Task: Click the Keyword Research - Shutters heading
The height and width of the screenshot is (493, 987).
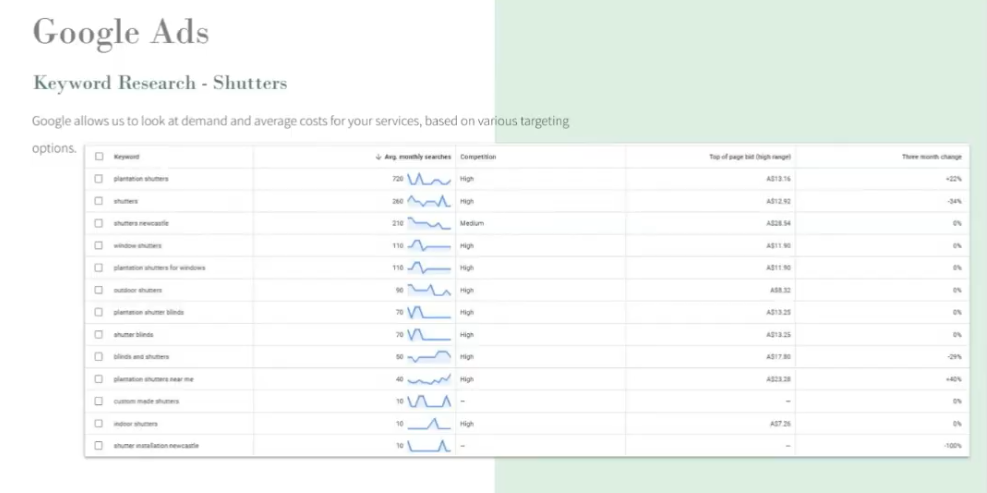Action: 160,82
